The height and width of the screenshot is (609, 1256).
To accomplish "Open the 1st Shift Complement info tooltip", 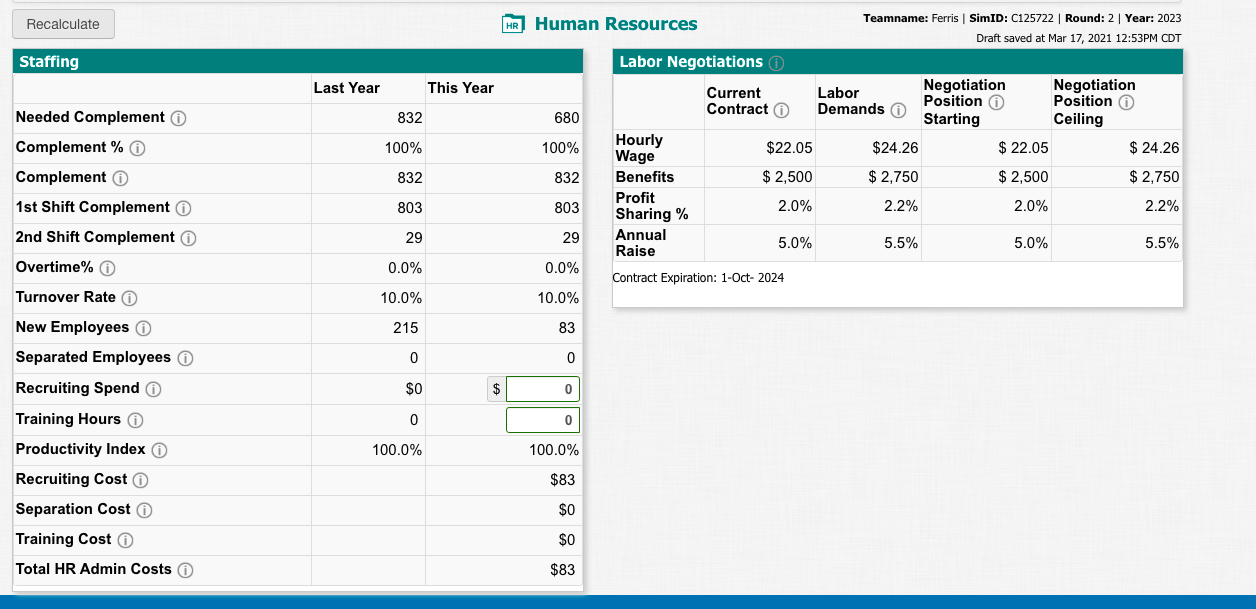I will tap(183, 207).
